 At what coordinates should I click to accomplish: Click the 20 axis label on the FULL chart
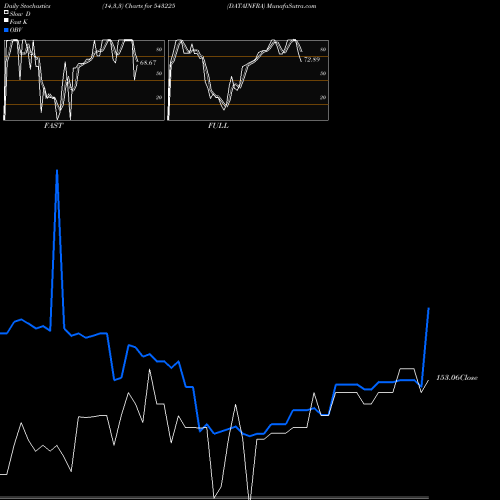tap(323, 97)
